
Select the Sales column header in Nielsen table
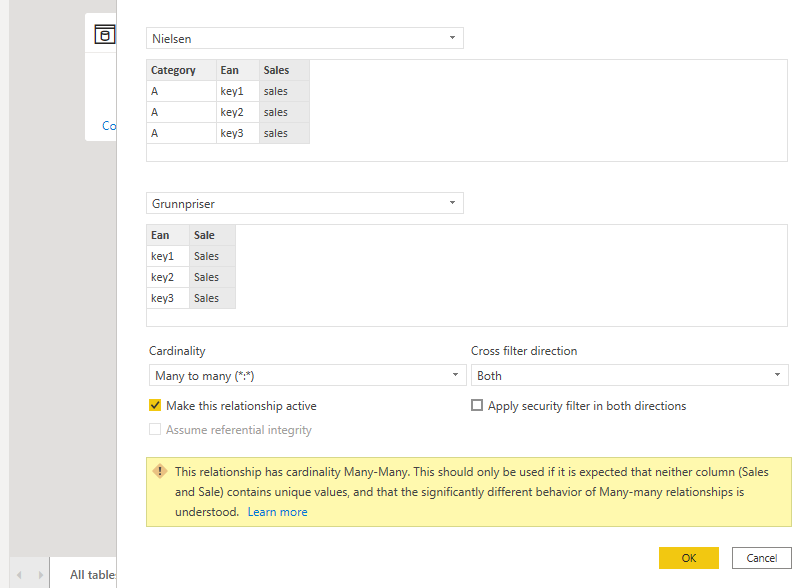pos(284,70)
